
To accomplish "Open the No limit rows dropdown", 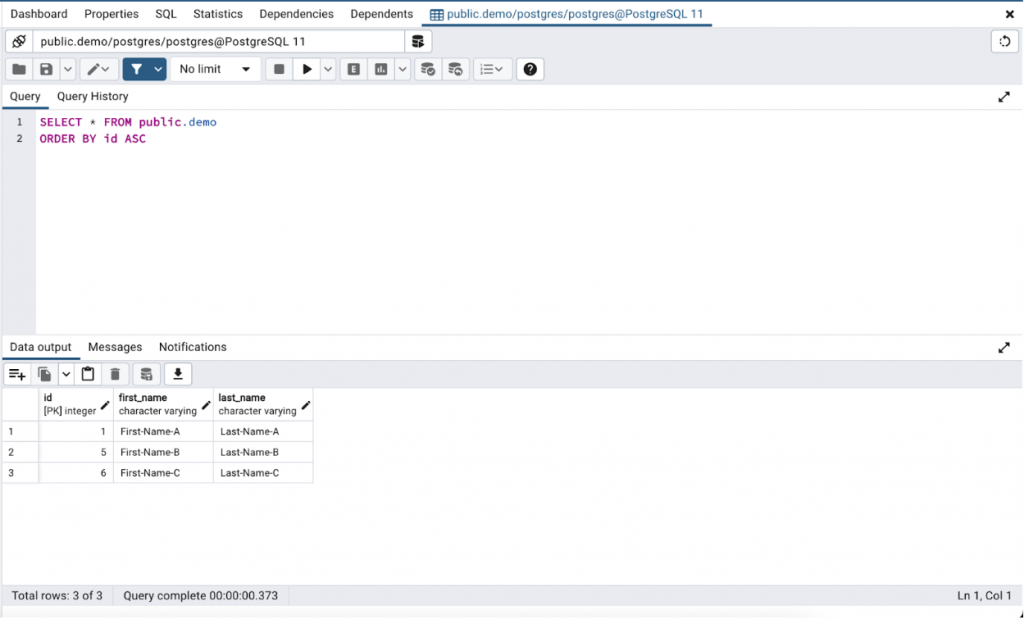I will [x=215, y=69].
